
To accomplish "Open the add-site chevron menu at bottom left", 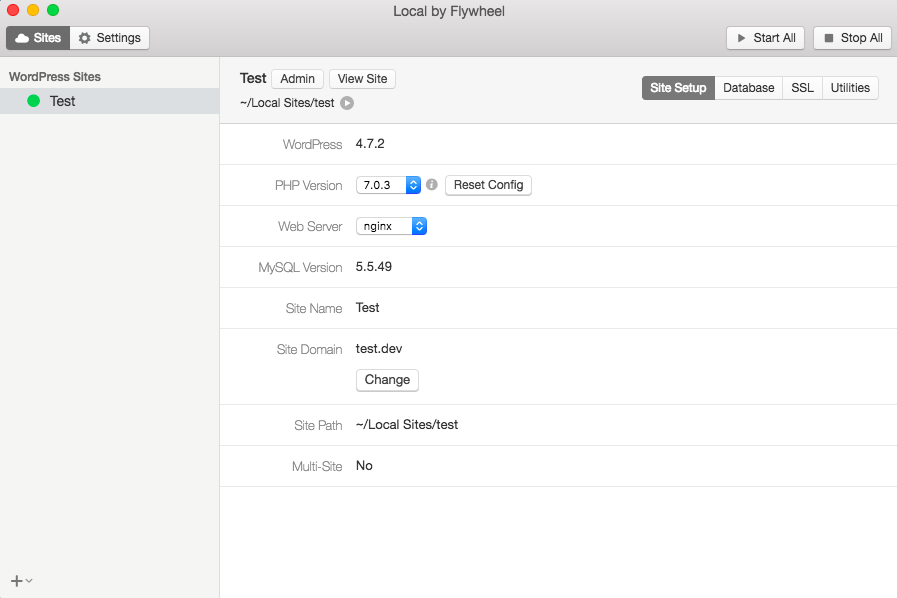I will coord(29,580).
